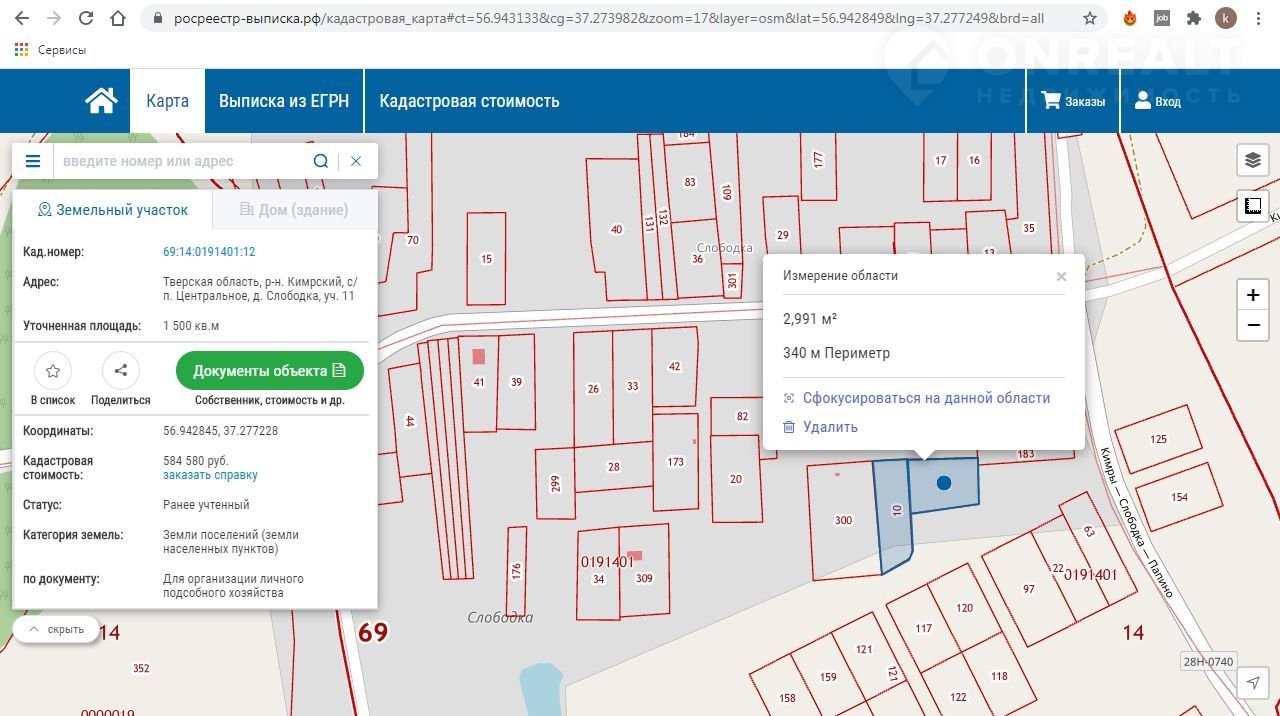Click the geolocation arrow icon

click(x=1252, y=683)
